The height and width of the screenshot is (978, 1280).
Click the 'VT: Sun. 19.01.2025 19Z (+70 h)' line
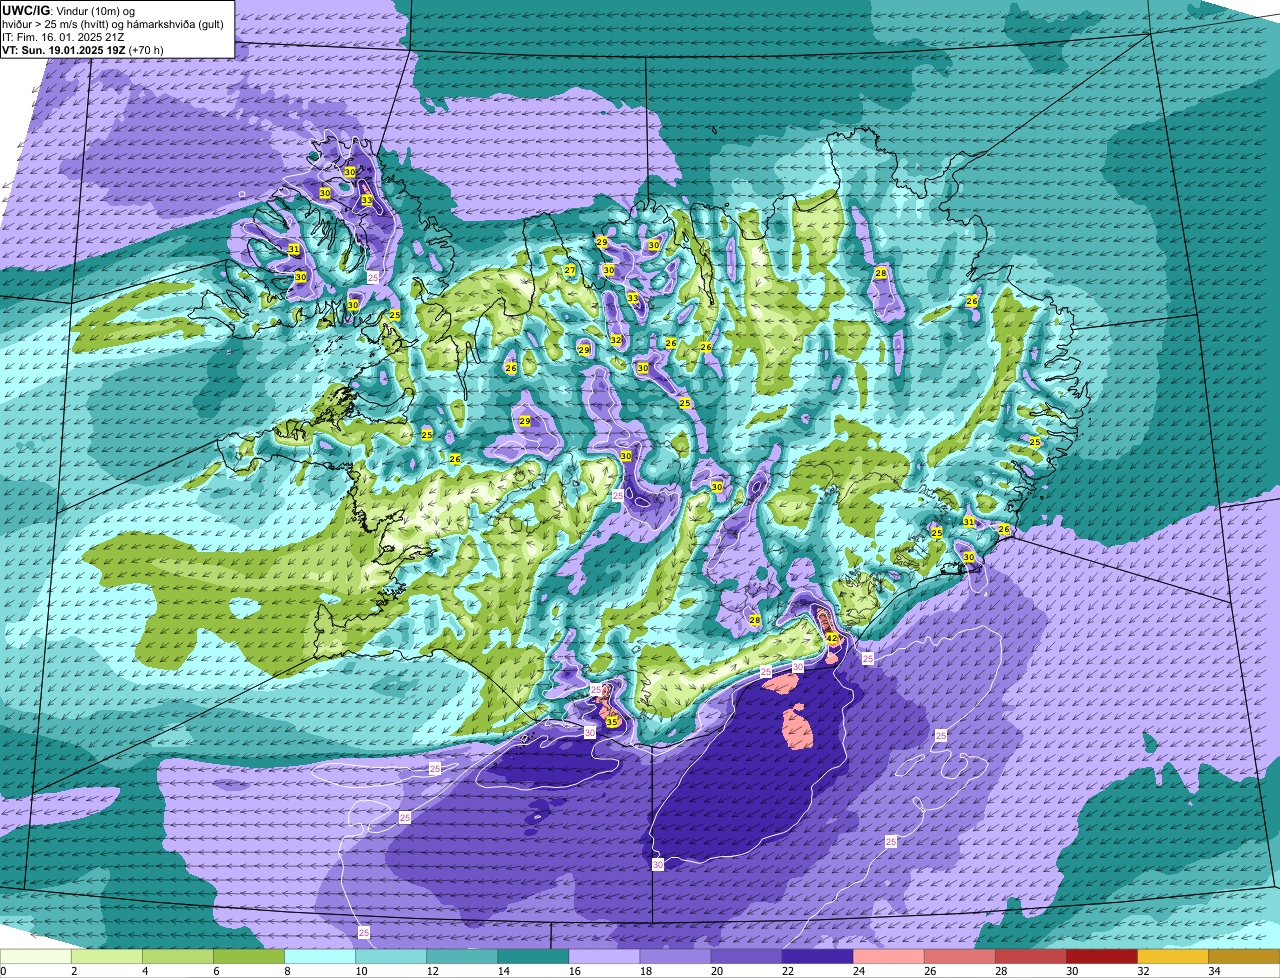[83, 50]
